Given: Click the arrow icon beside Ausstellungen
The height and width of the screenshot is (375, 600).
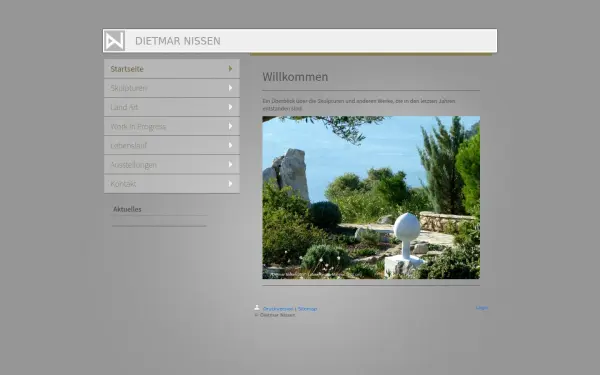Looking at the screenshot, I should tap(230, 164).
